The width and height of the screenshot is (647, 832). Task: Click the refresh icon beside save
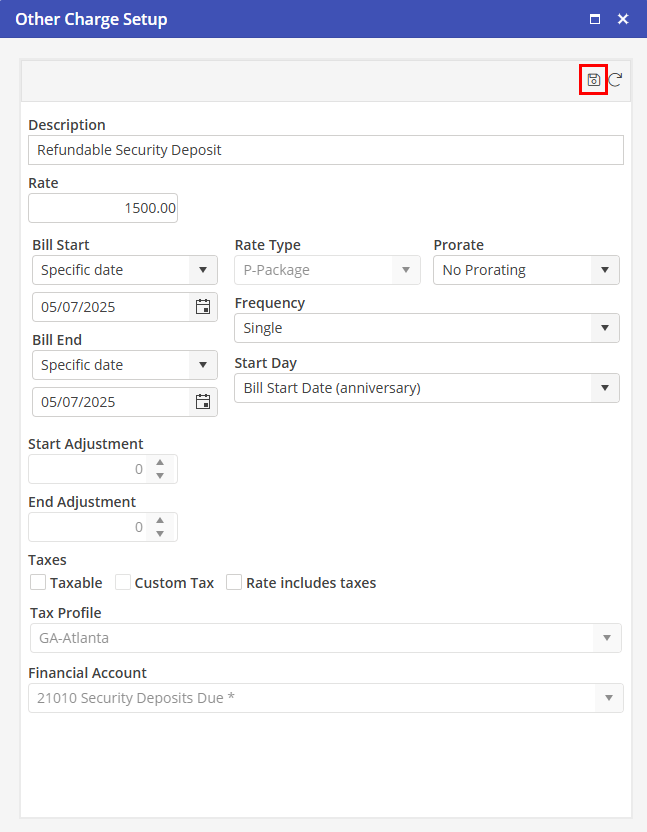tap(616, 80)
